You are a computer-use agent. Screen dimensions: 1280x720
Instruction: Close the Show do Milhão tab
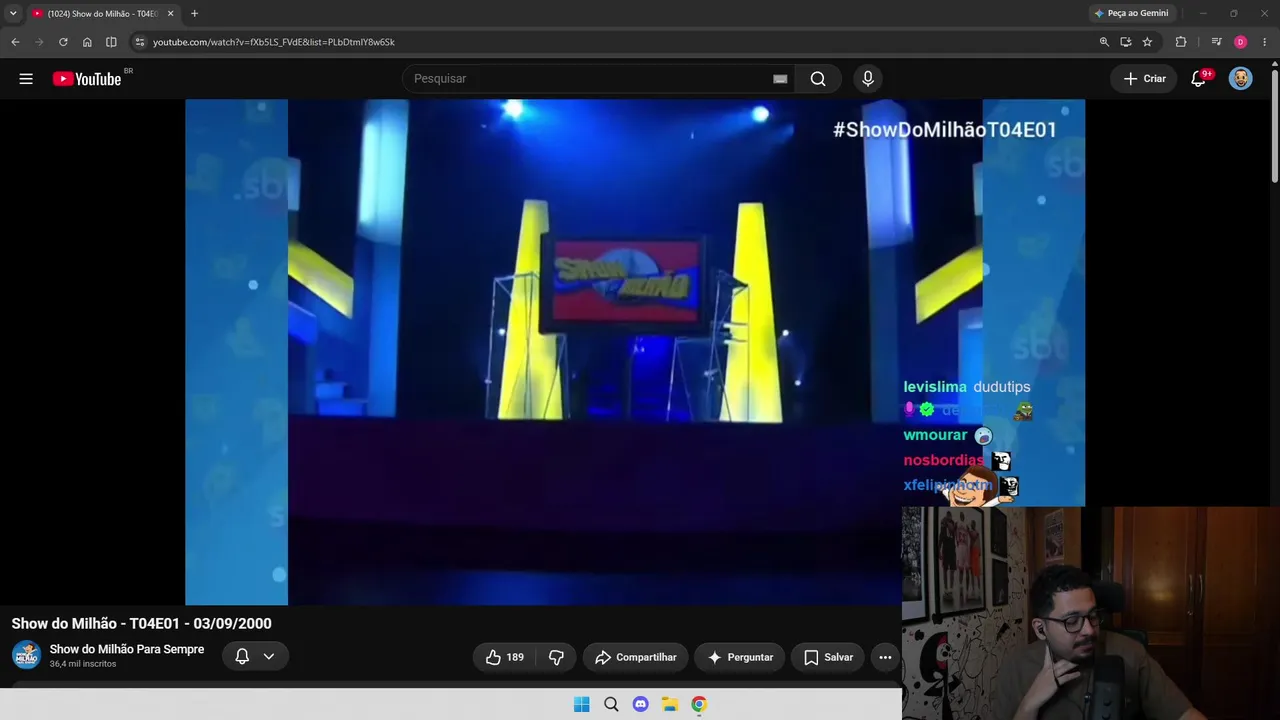170,14
